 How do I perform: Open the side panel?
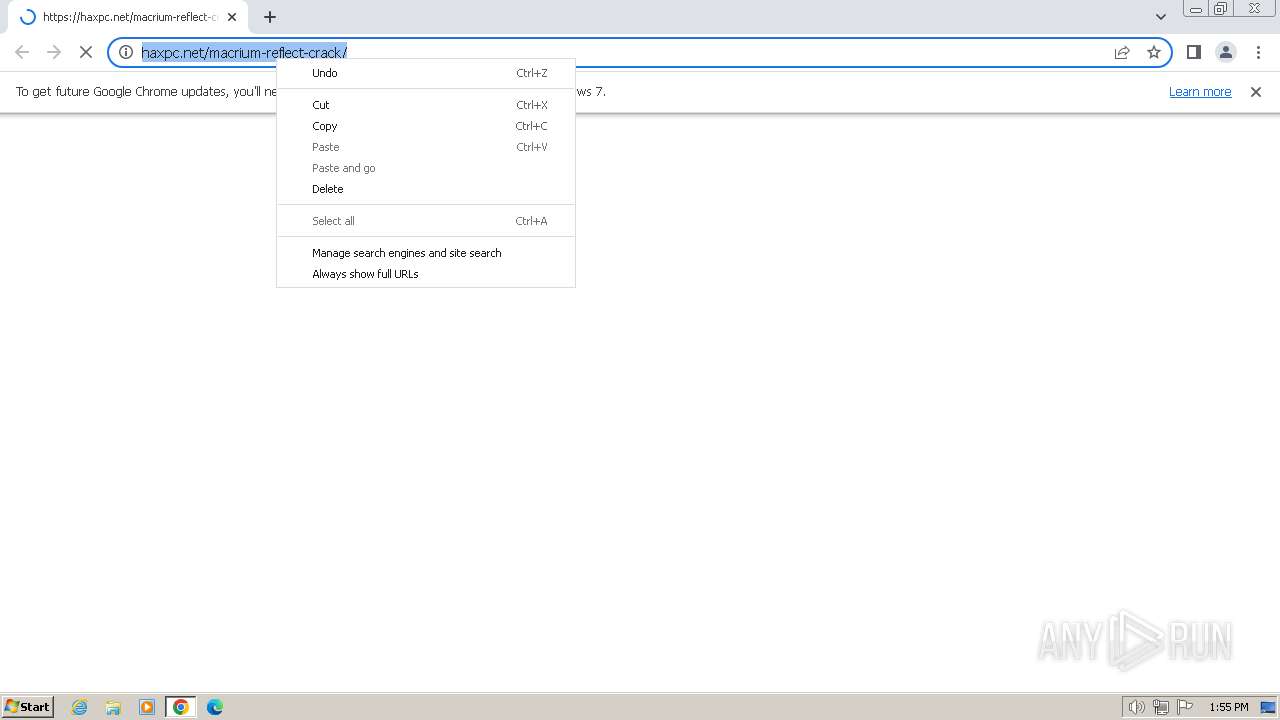(x=1194, y=52)
